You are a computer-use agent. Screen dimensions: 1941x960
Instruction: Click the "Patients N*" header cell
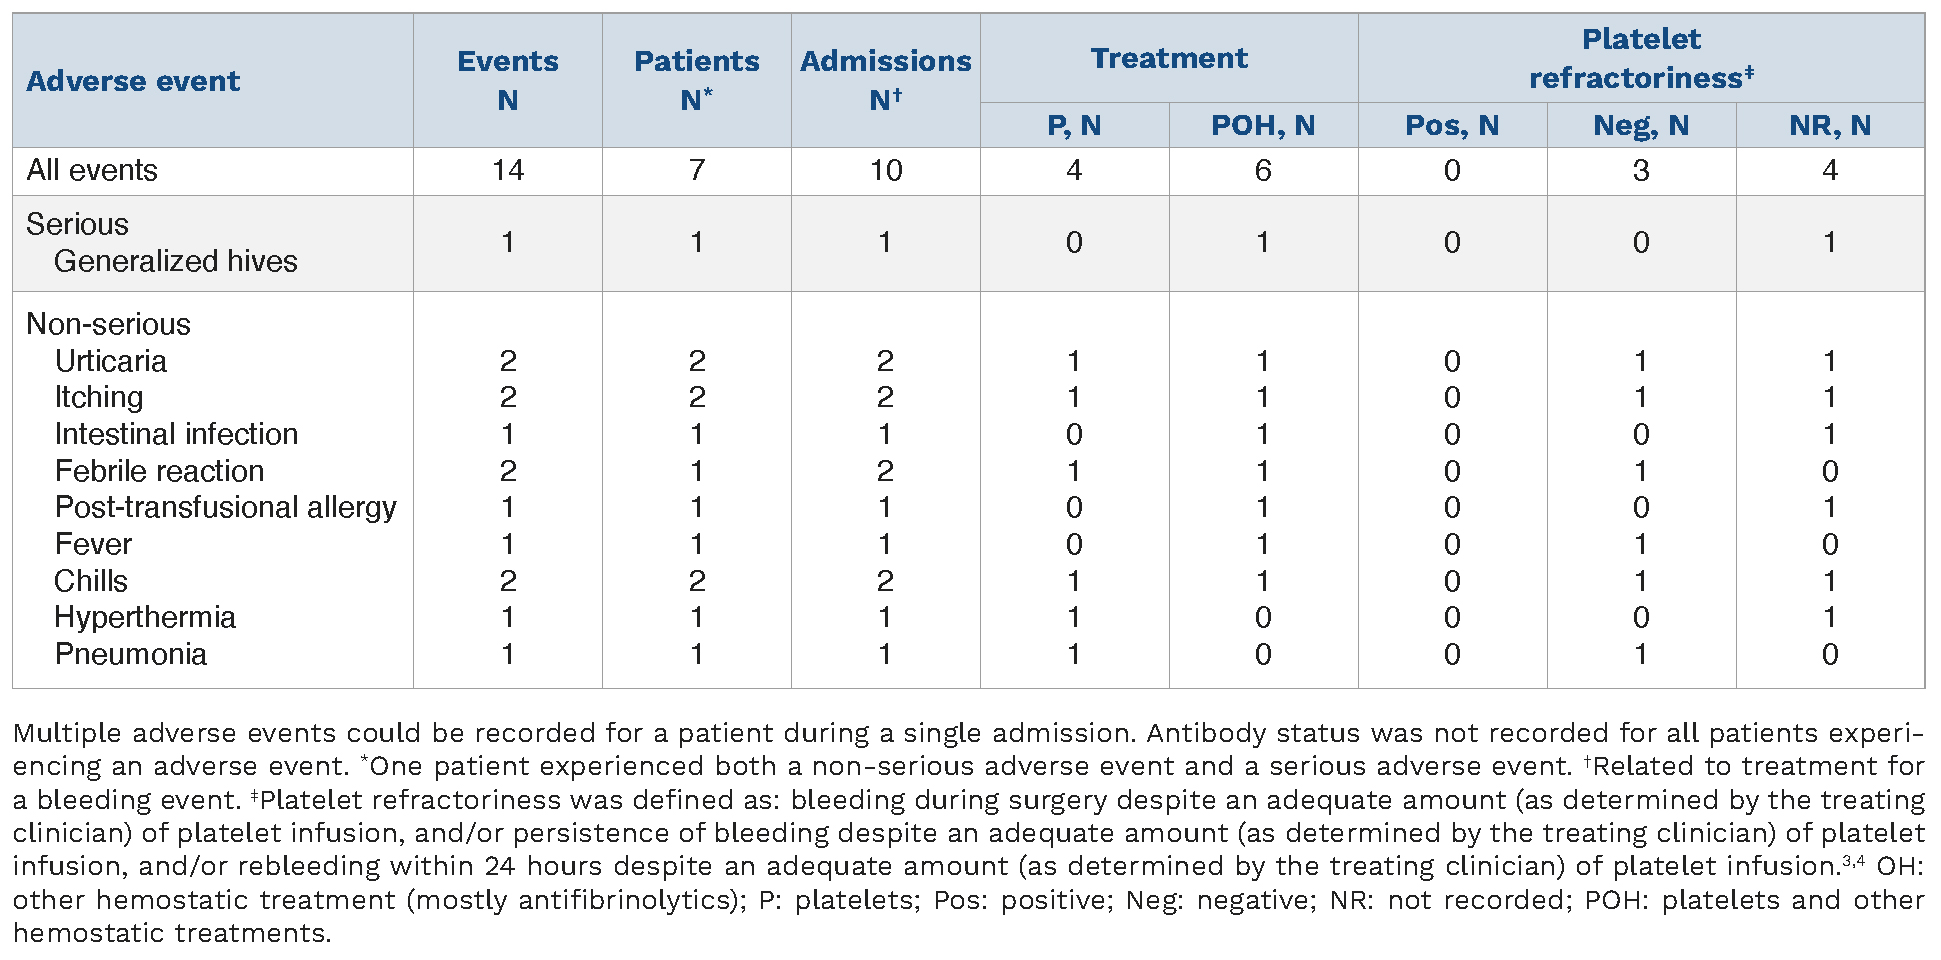pyautogui.click(x=696, y=80)
